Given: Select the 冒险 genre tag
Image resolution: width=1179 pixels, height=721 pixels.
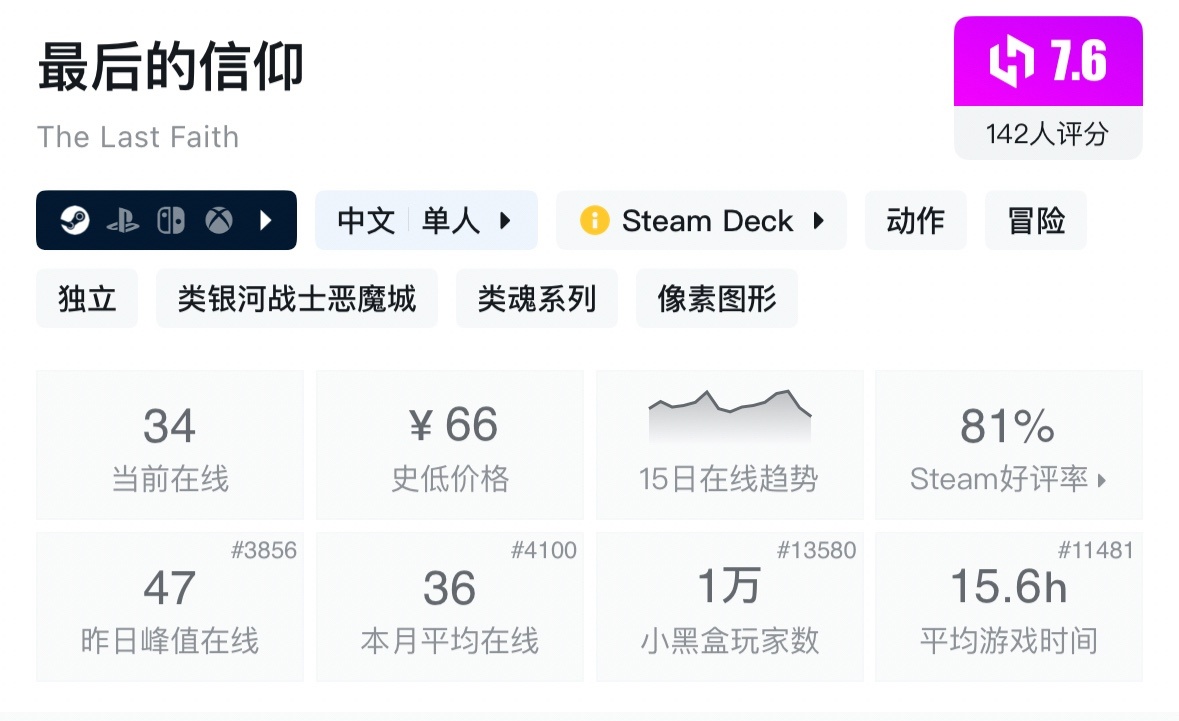Looking at the screenshot, I should point(1036,220).
